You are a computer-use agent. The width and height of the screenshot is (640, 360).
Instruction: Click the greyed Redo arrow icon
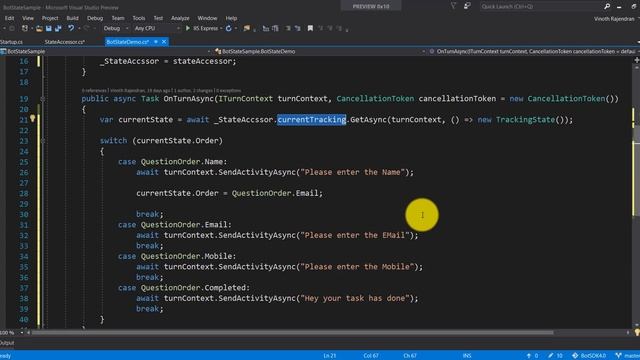(x=86, y=28)
